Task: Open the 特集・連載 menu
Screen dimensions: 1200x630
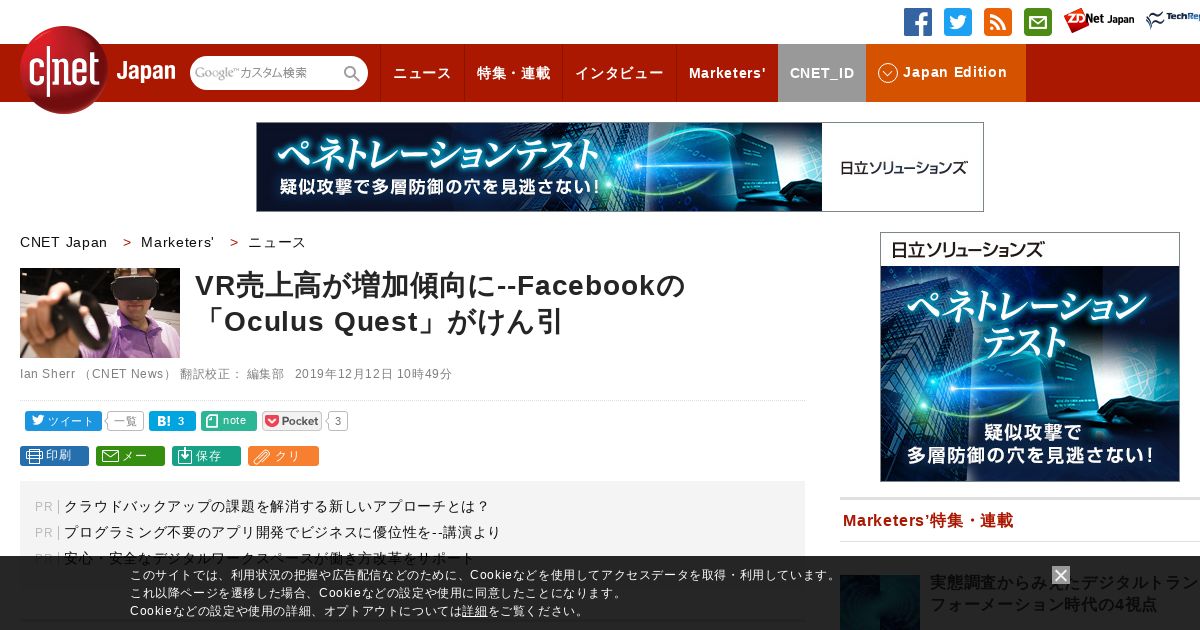Action: point(513,73)
